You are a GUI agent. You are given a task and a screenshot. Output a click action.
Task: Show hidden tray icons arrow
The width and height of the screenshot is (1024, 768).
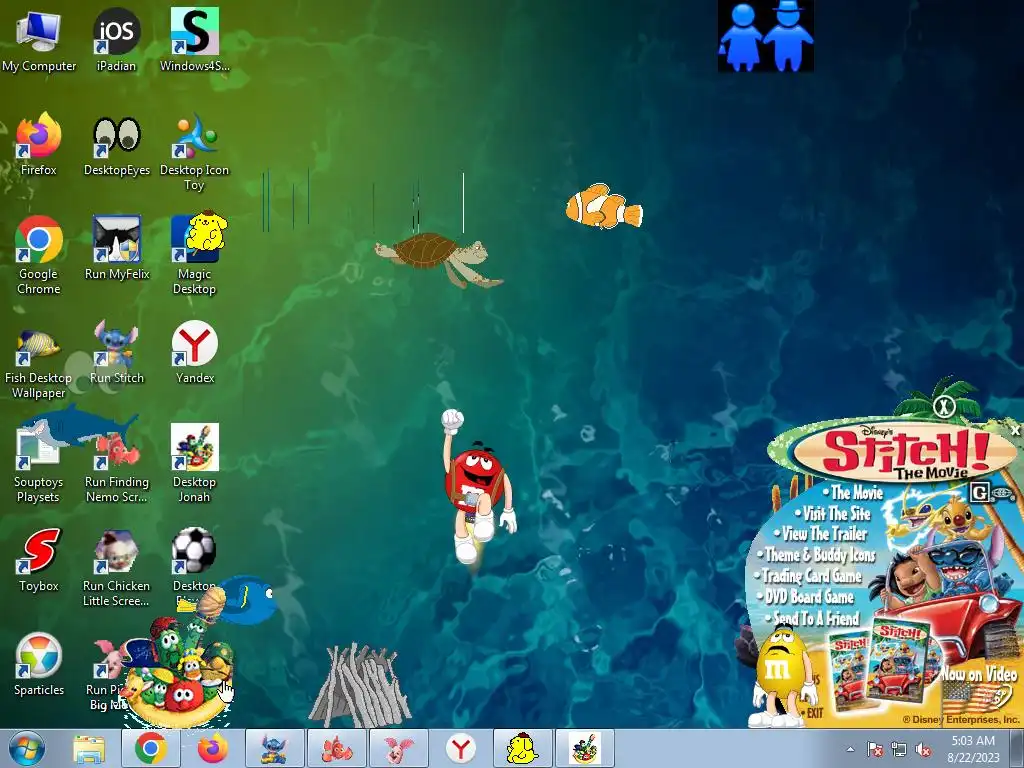pos(850,749)
